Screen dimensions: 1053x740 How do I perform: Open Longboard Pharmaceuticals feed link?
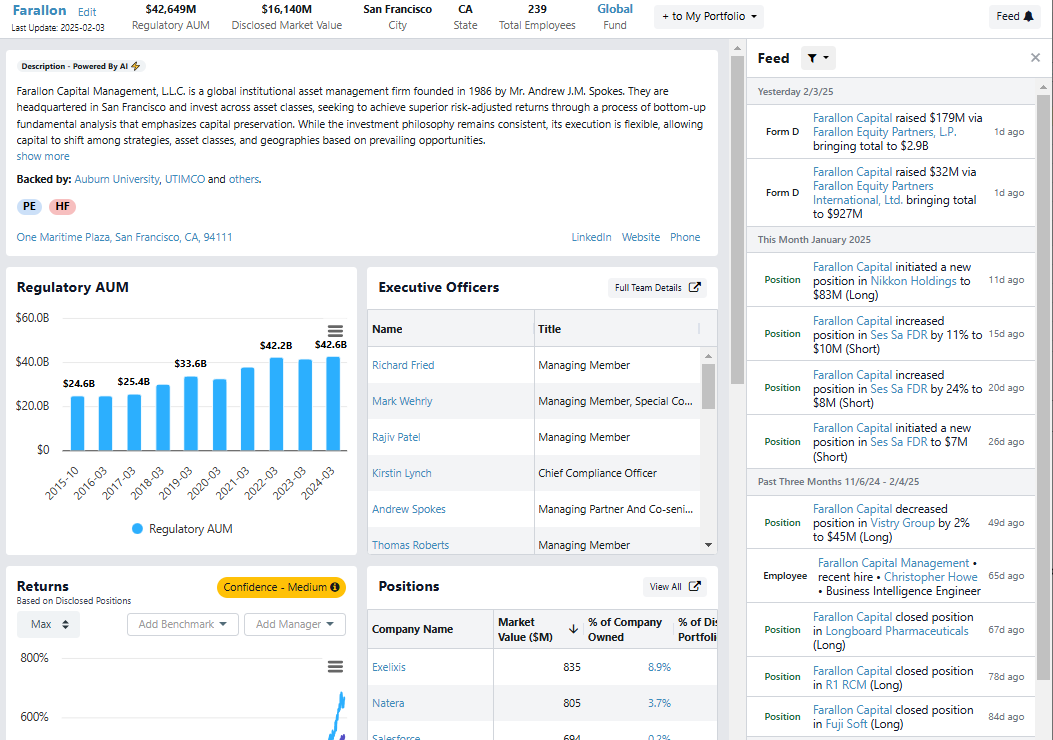point(897,631)
